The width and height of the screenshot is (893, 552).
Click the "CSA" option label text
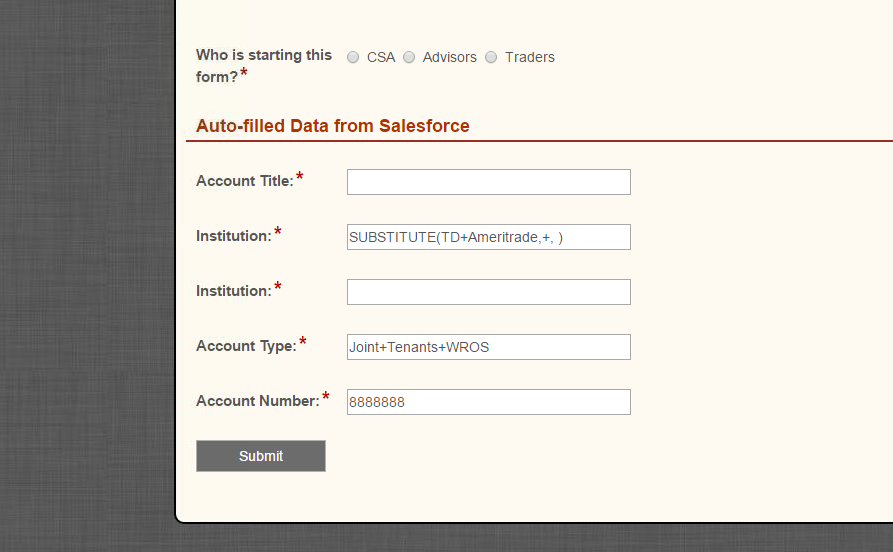381,57
